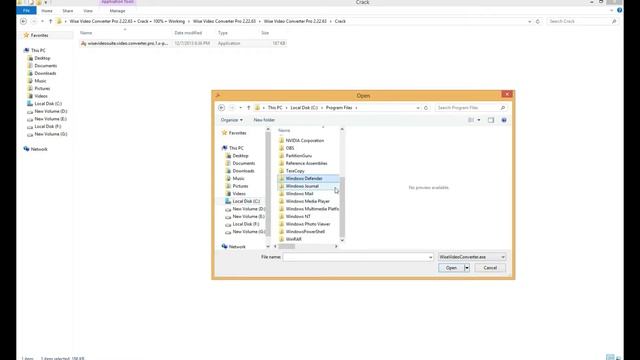Image resolution: width=640 pixels, height=360 pixels.
Task: Click Local Disk (C:) breadcrumb in dialog
Action: coord(304,108)
